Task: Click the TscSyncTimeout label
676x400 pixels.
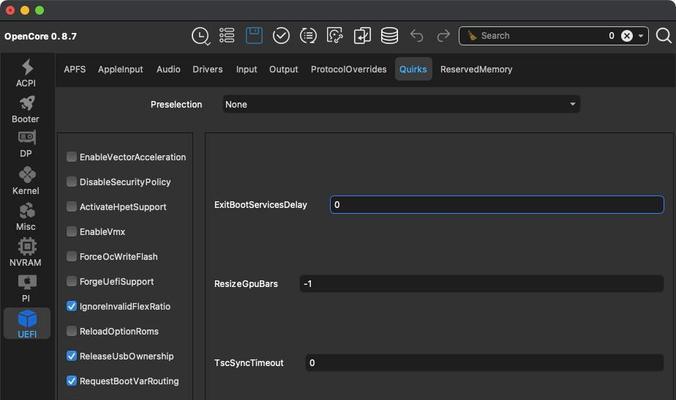Action: tap(249, 363)
